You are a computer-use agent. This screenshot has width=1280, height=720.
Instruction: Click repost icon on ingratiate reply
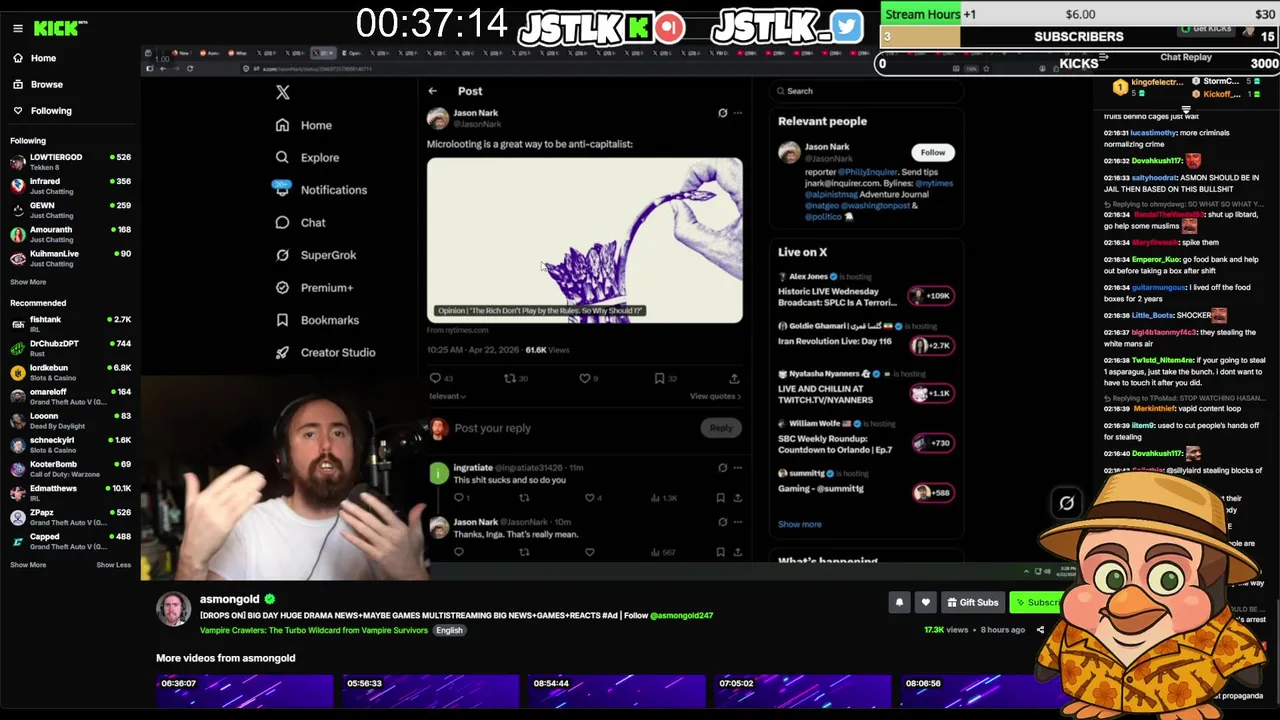point(524,497)
